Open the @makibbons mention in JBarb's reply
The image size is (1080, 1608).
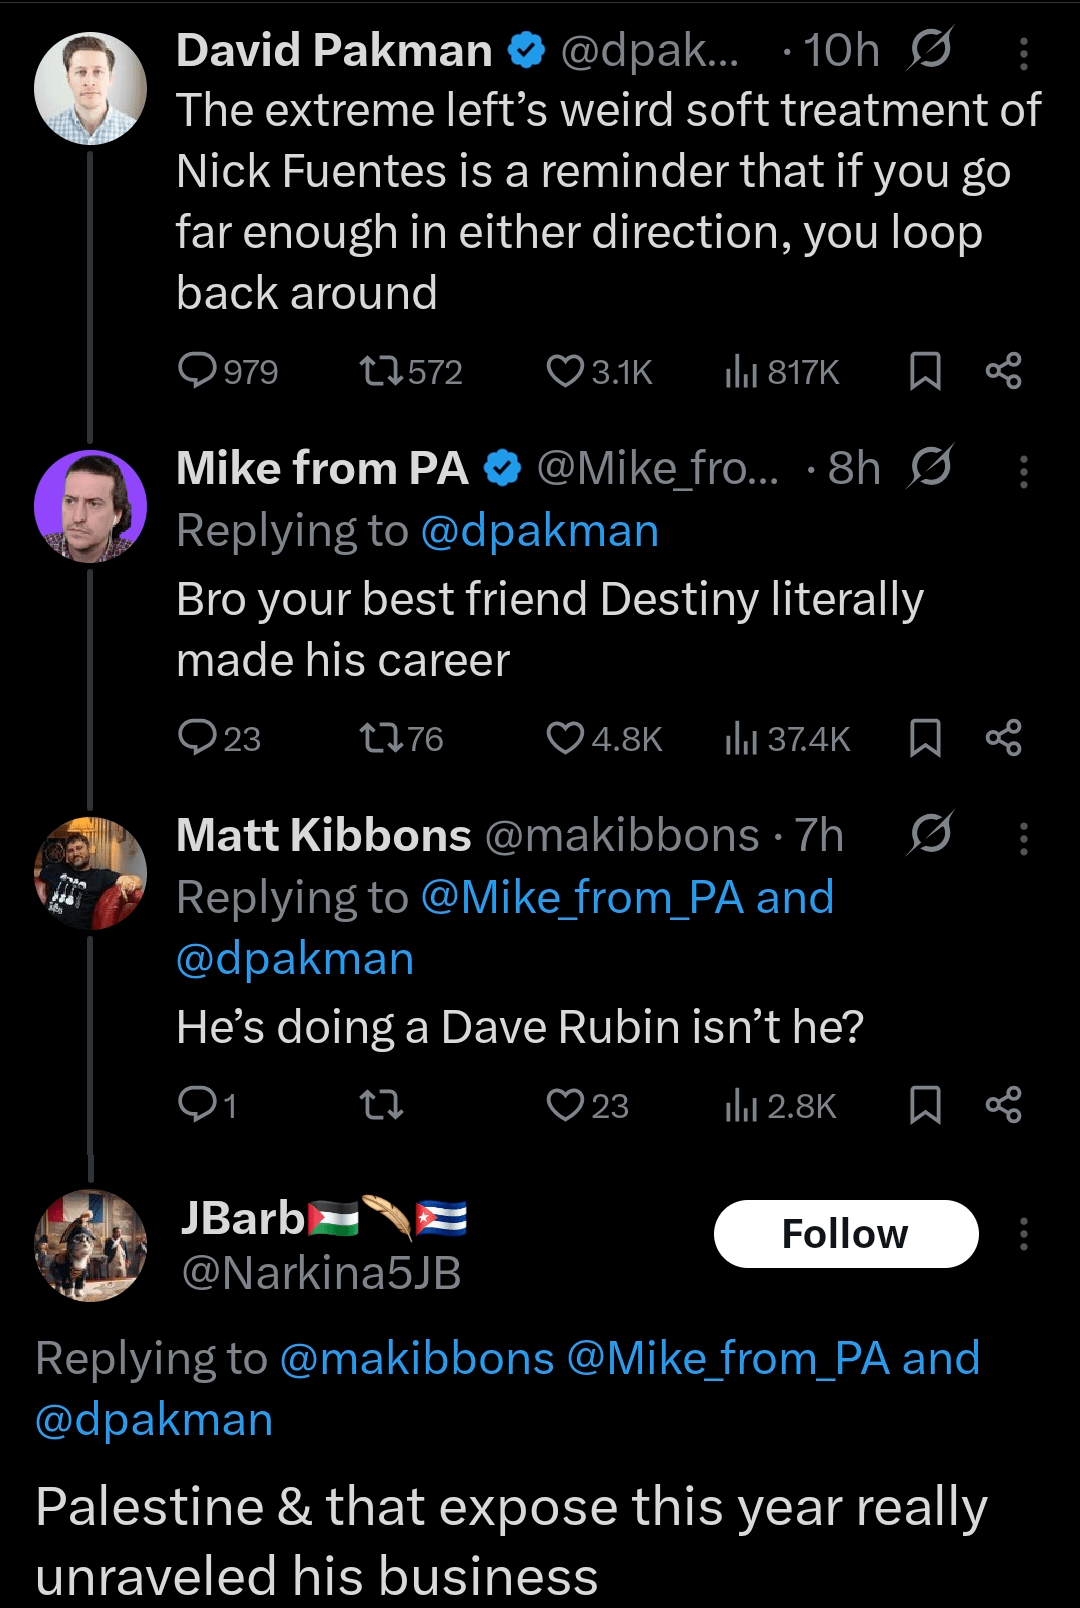[x=416, y=1359]
